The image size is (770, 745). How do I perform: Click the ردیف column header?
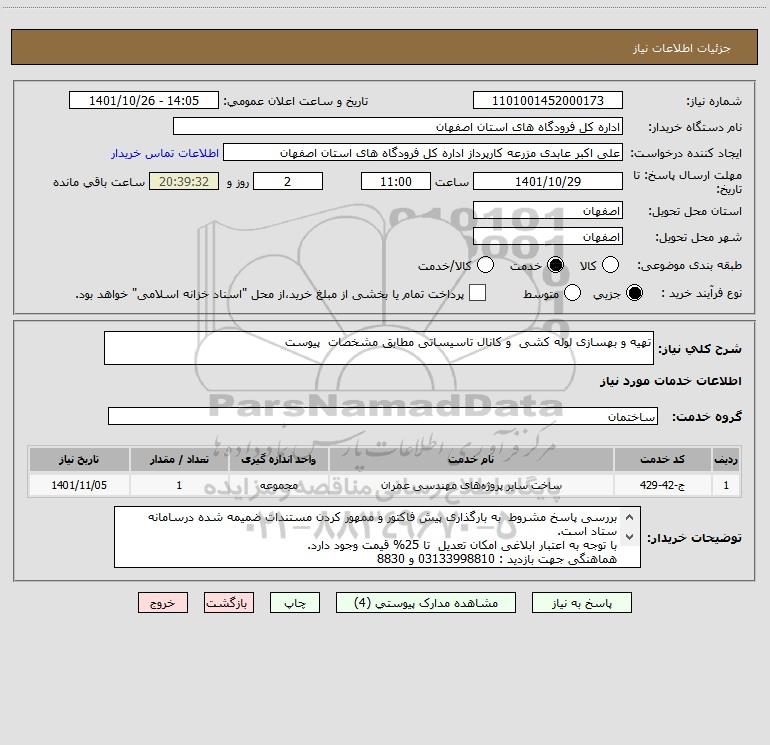coord(726,460)
